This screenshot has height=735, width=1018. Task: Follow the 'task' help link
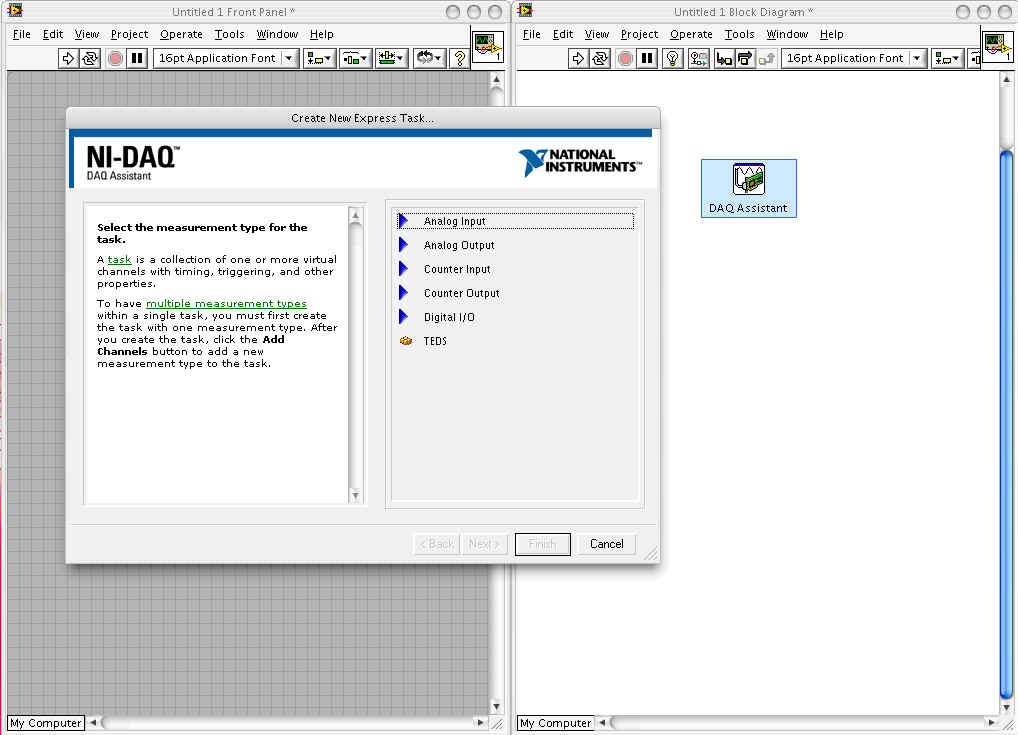point(119,260)
